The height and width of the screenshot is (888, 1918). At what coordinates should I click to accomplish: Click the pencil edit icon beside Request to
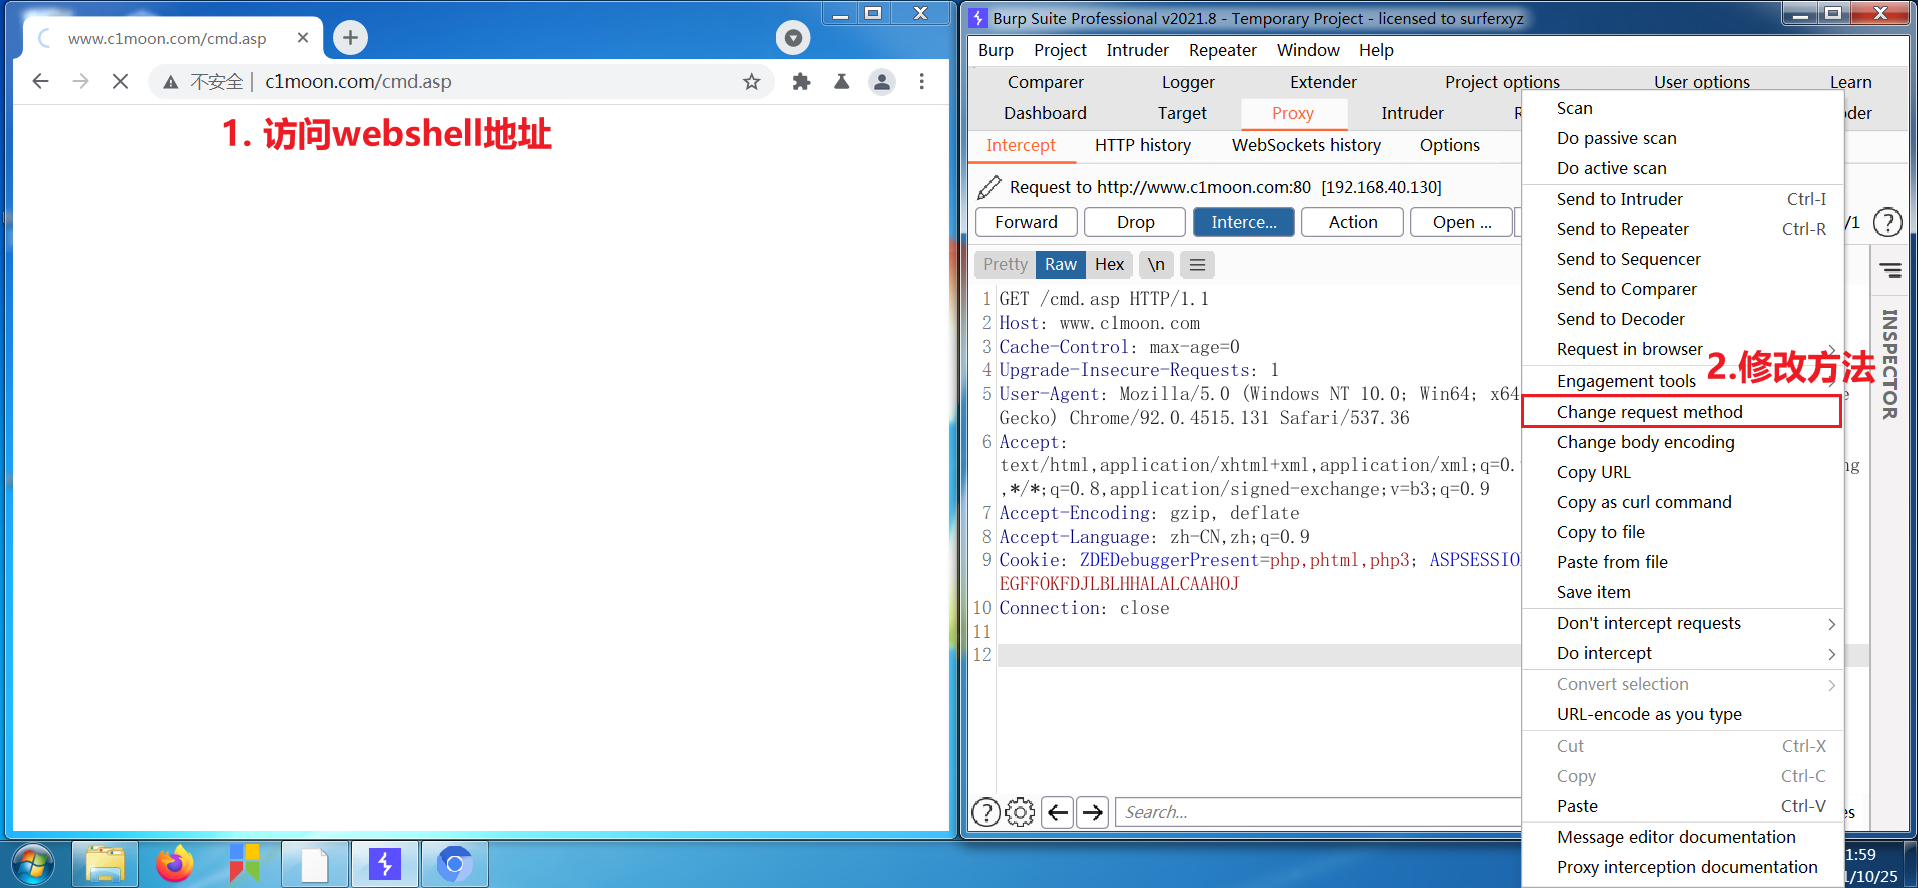click(989, 187)
